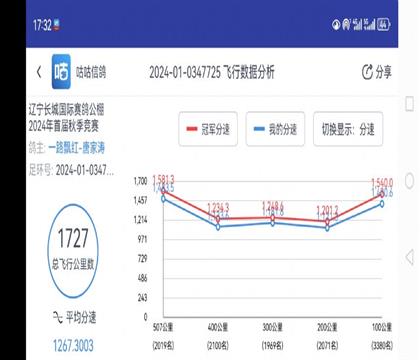The width and height of the screenshot is (420, 360).
Task: Tap the eye-comfort icon in status bar
Action: (336, 24)
